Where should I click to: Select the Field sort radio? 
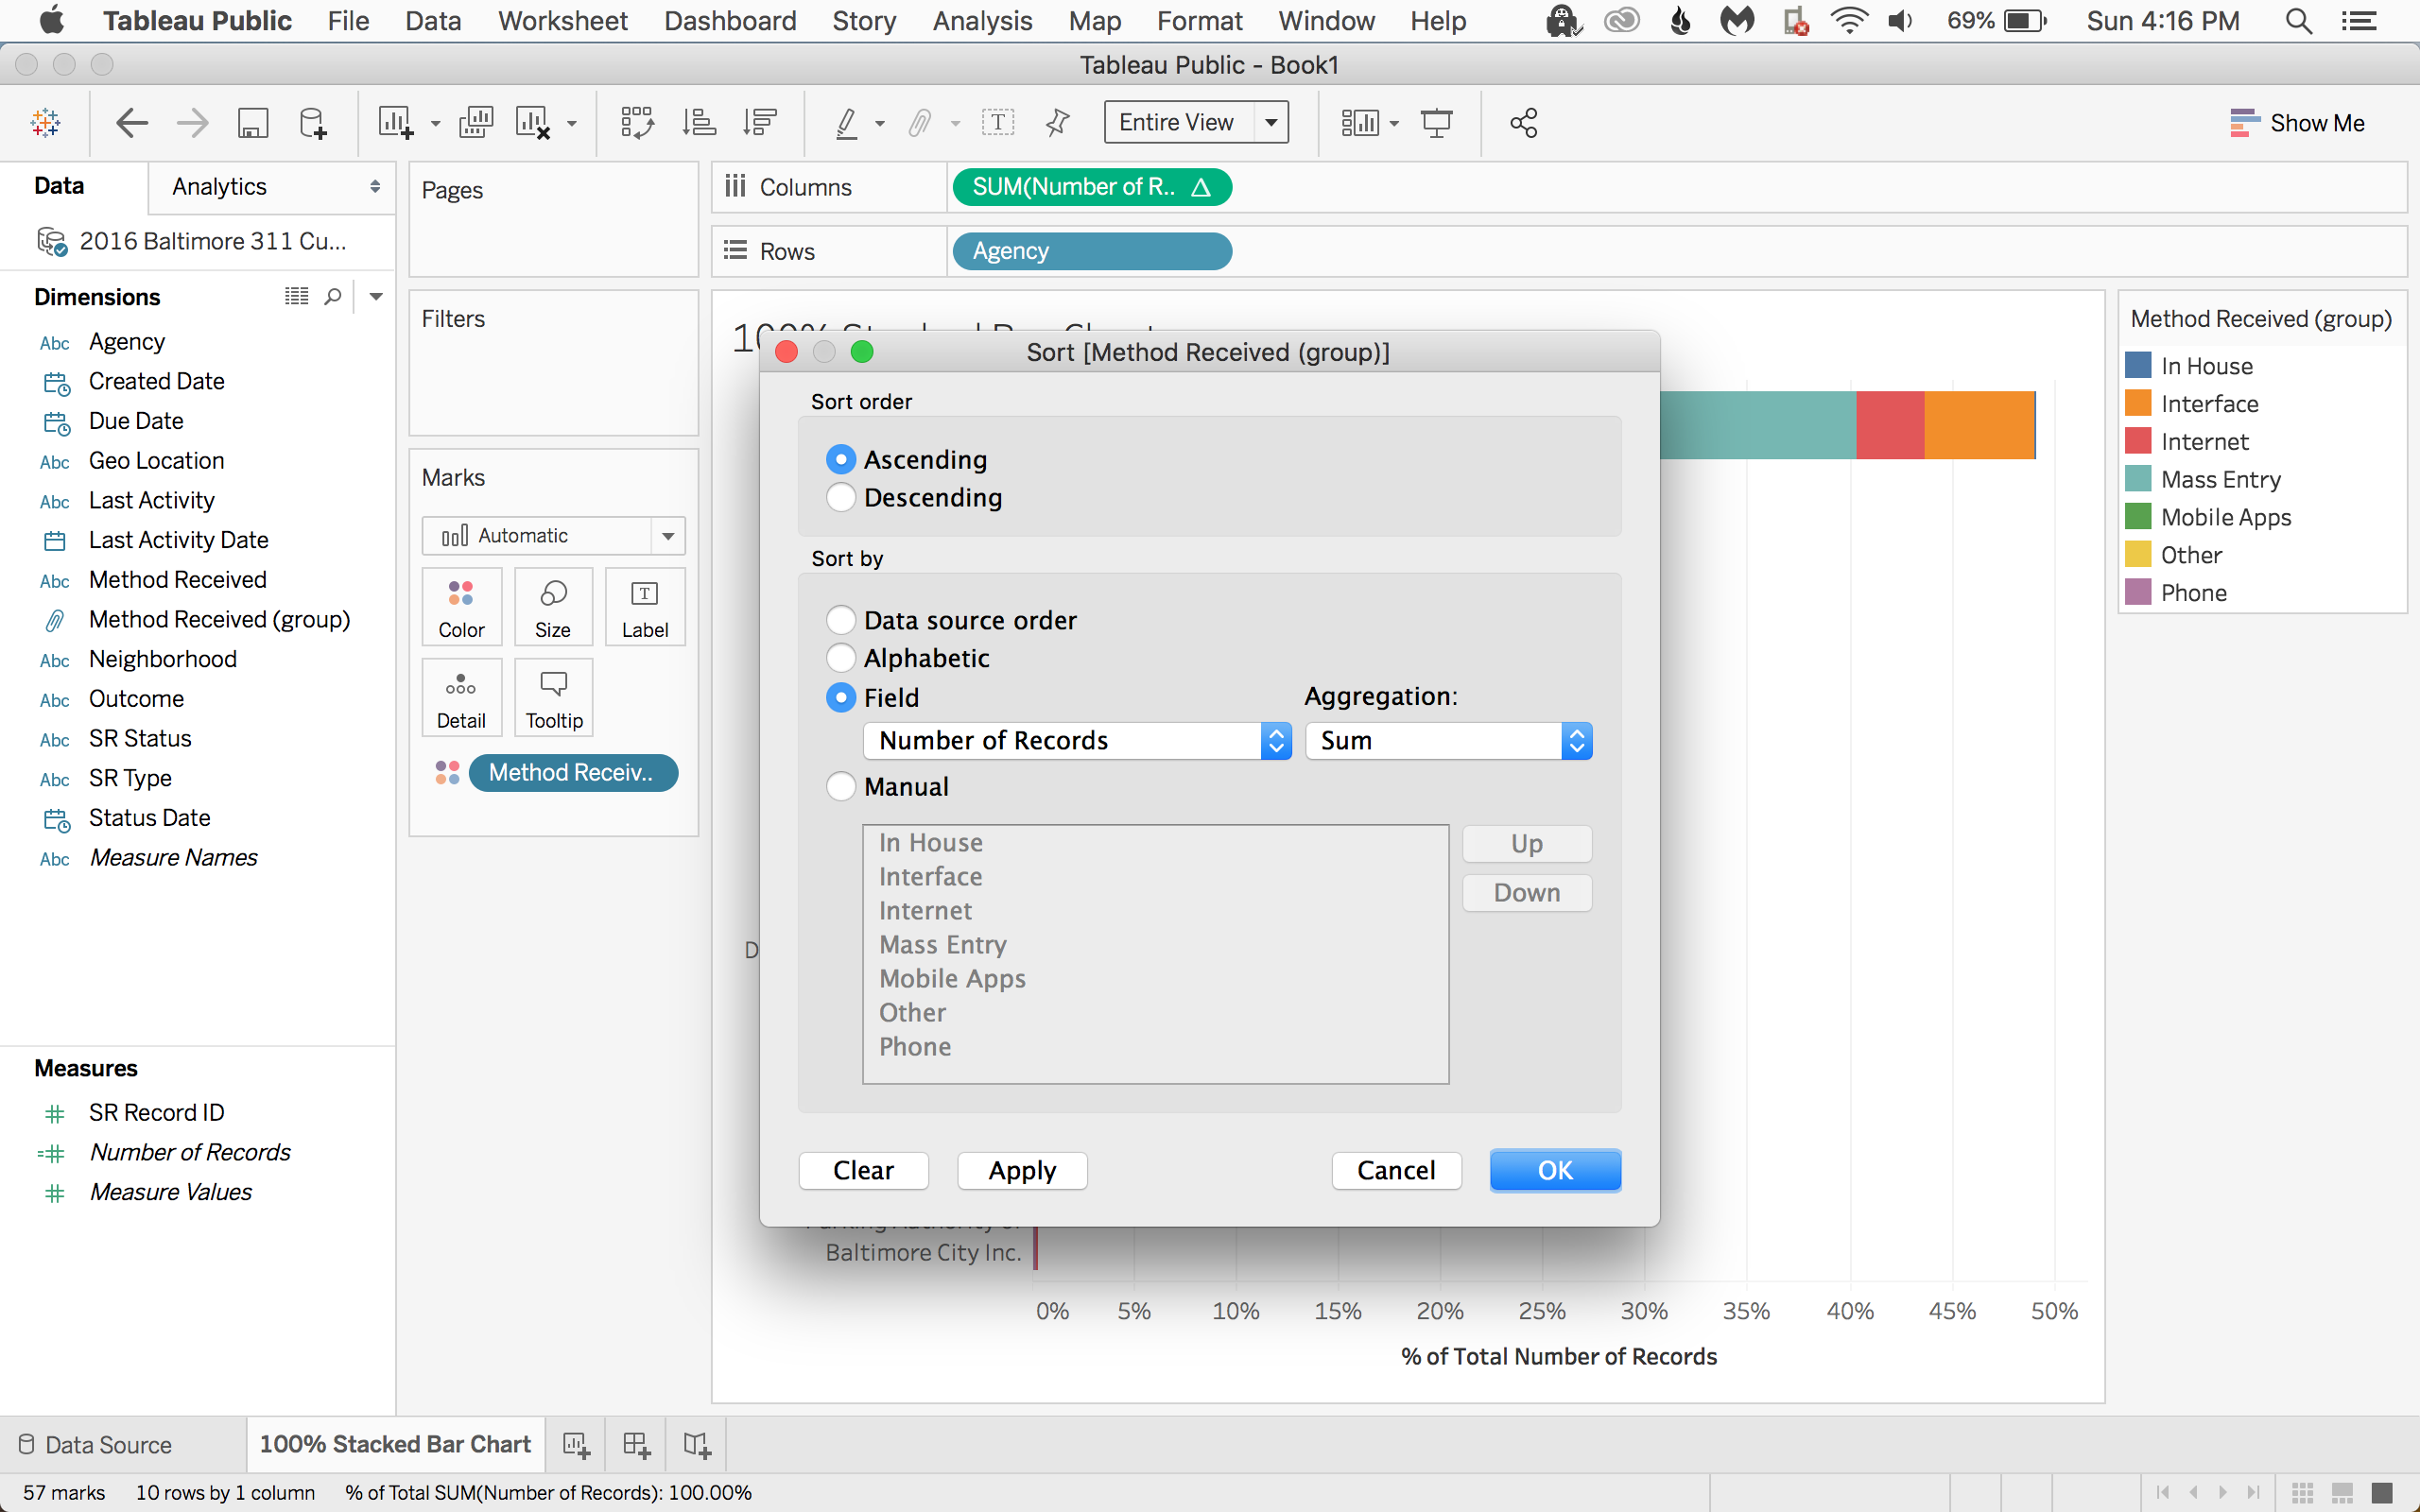pyautogui.click(x=841, y=697)
